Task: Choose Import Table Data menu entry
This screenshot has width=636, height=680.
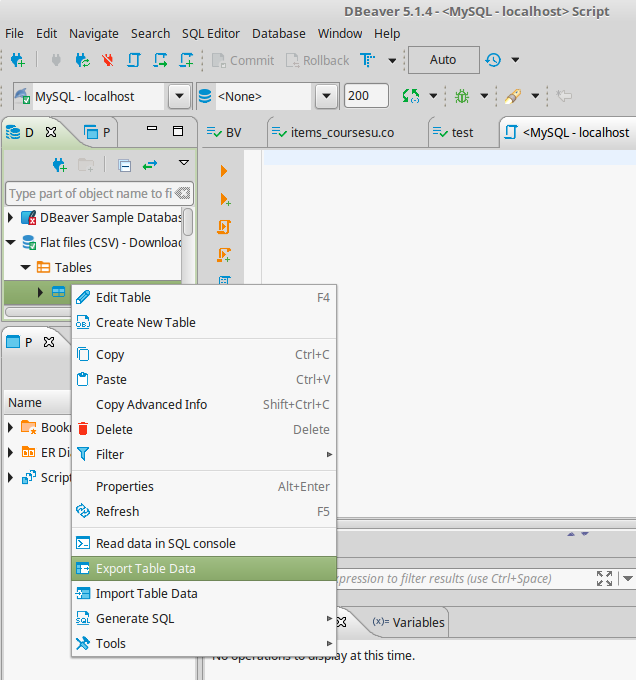Action: click(x=204, y=594)
